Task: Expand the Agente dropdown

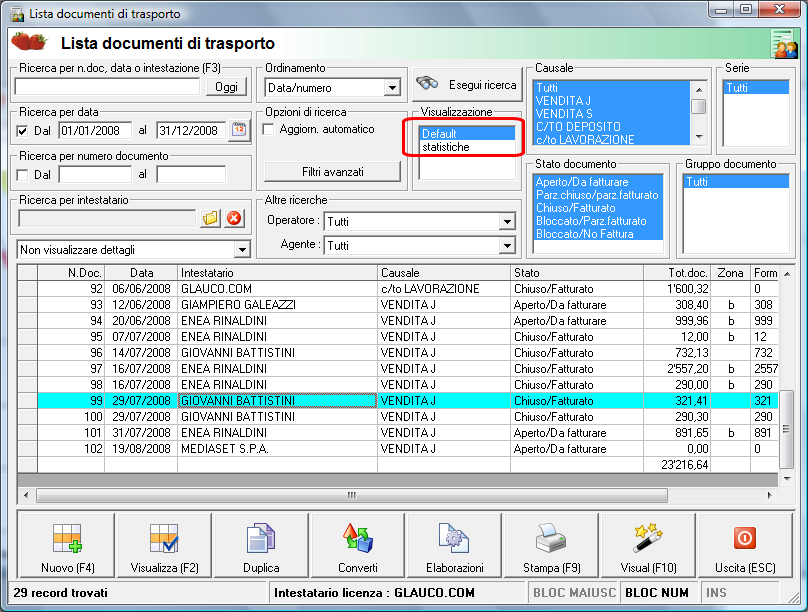Action: [x=507, y=246]
